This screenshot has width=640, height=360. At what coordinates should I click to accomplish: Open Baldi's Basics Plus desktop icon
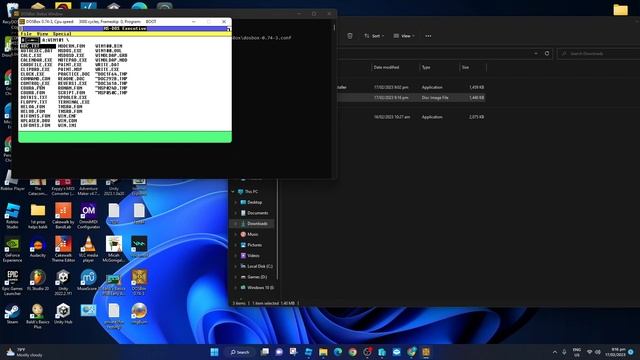pyautogui.click(x=38, y=316)
